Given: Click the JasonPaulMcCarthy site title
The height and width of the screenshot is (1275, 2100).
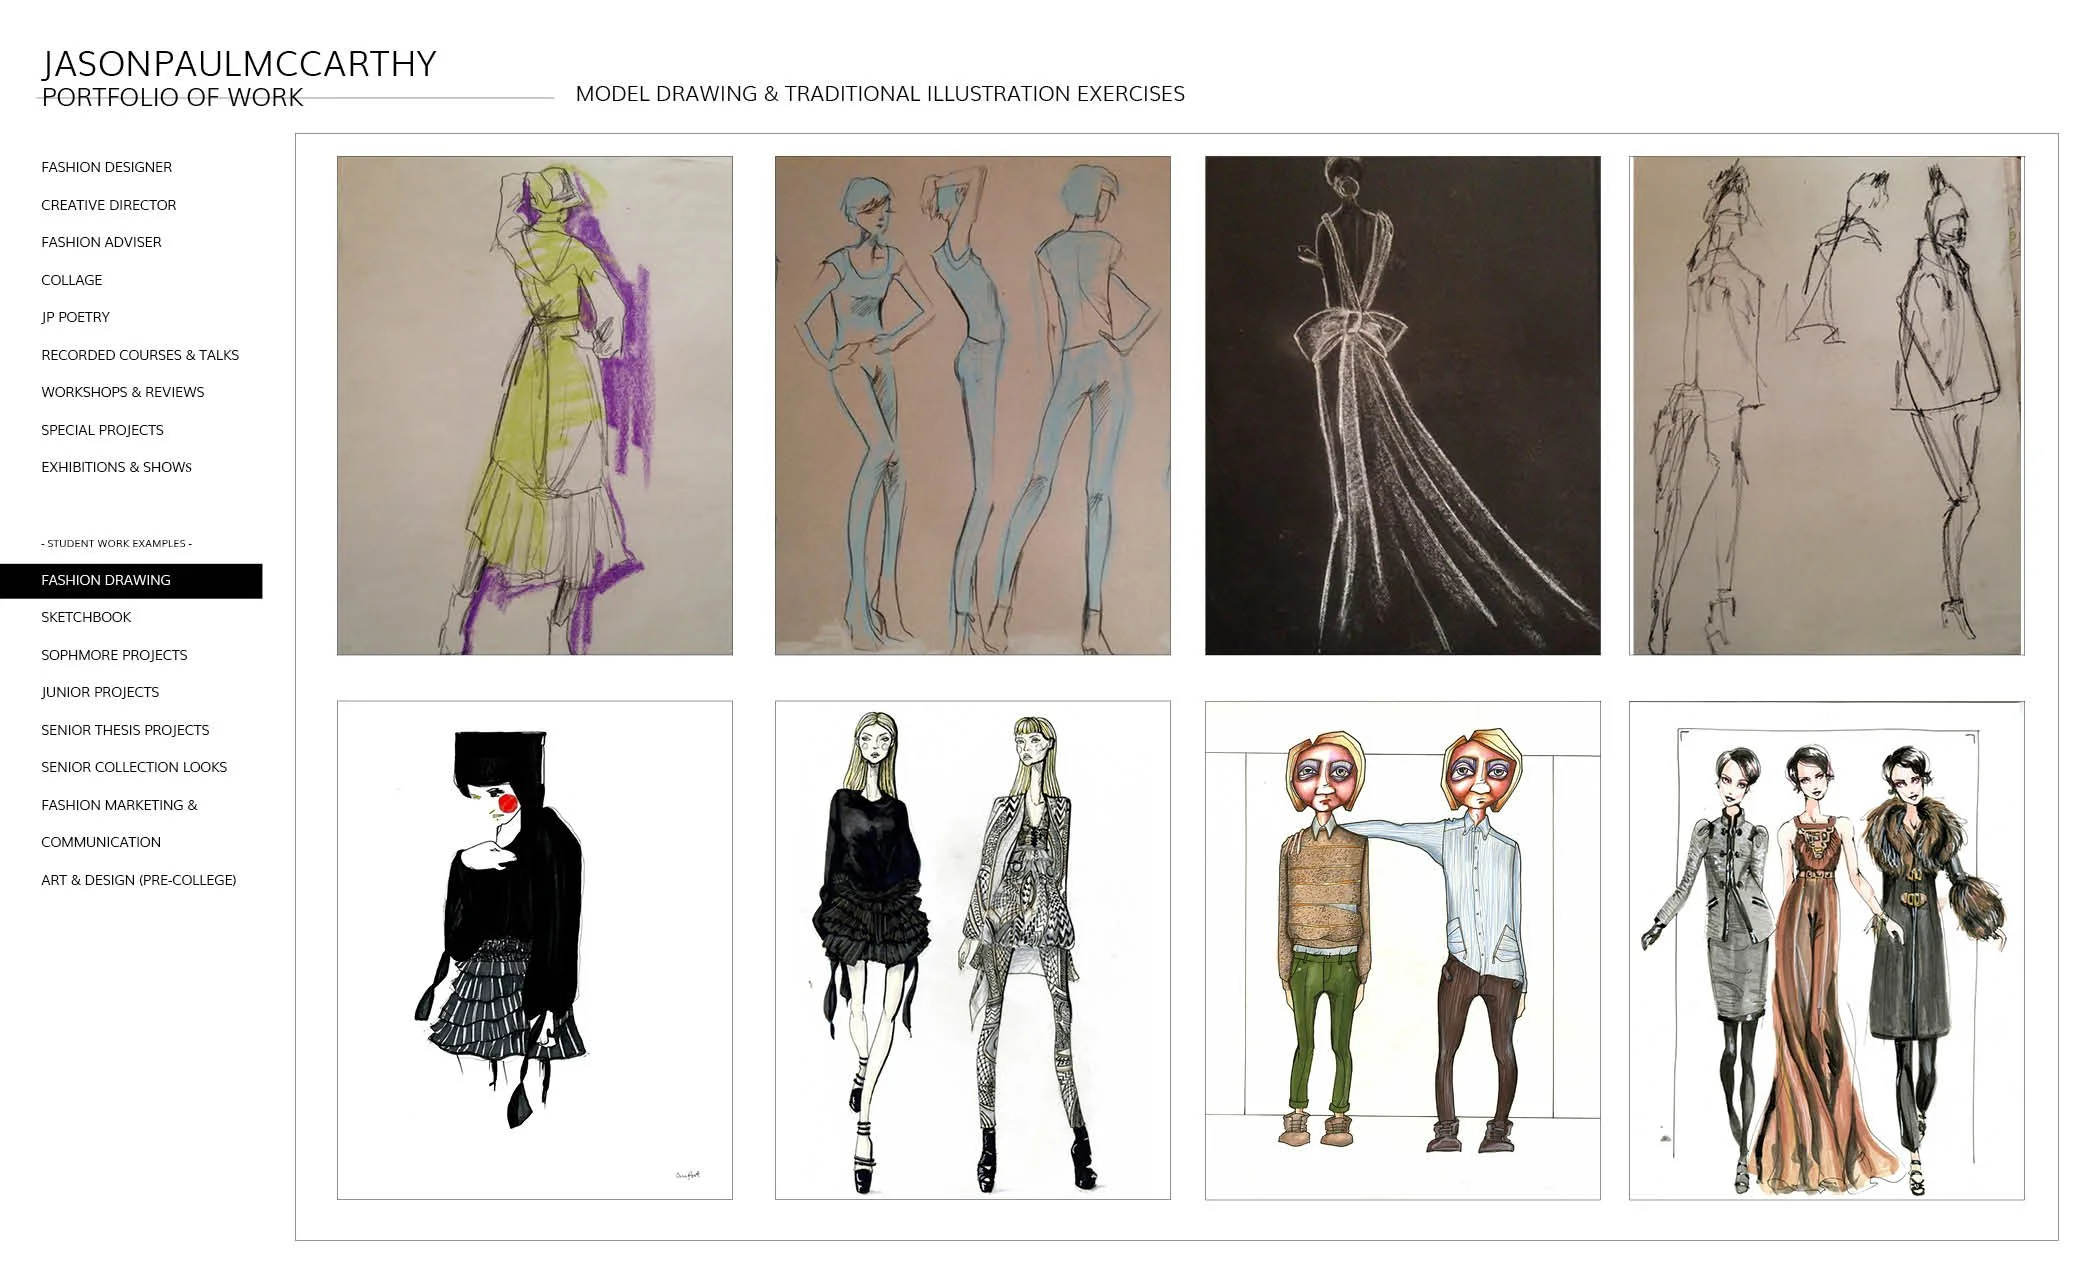Looking at the screenshot, I should (x=239, y=64).
